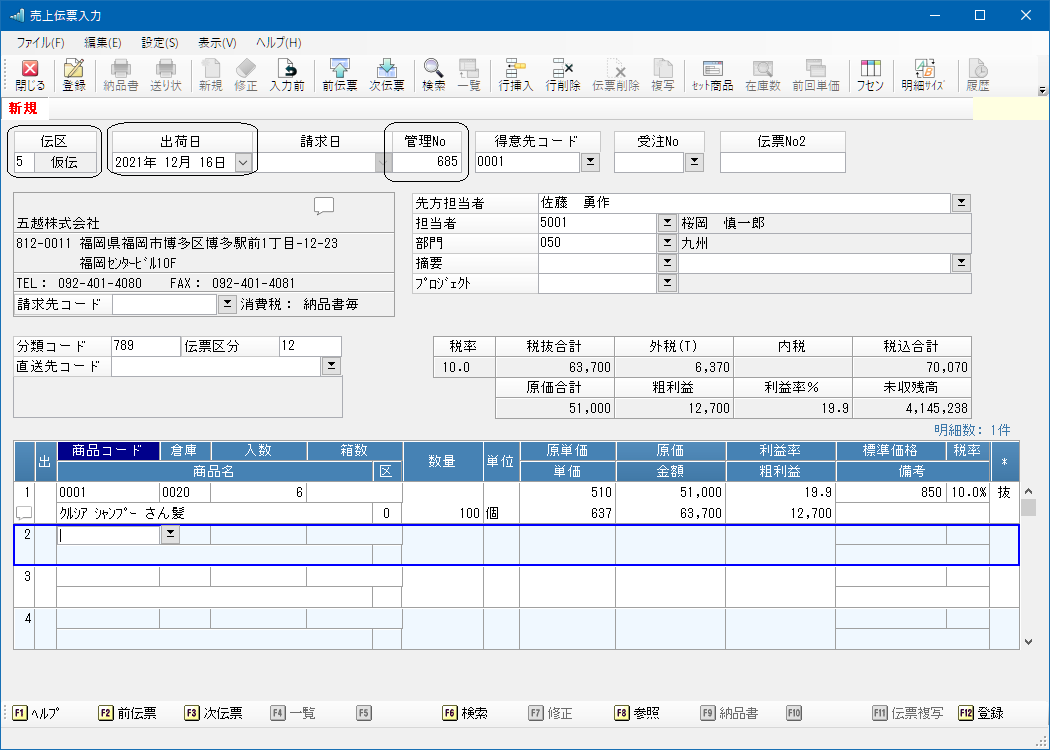Open the 部門 code dropdown
The width and height of the screenshot is (1050, 750).
(x=667, y=243)
